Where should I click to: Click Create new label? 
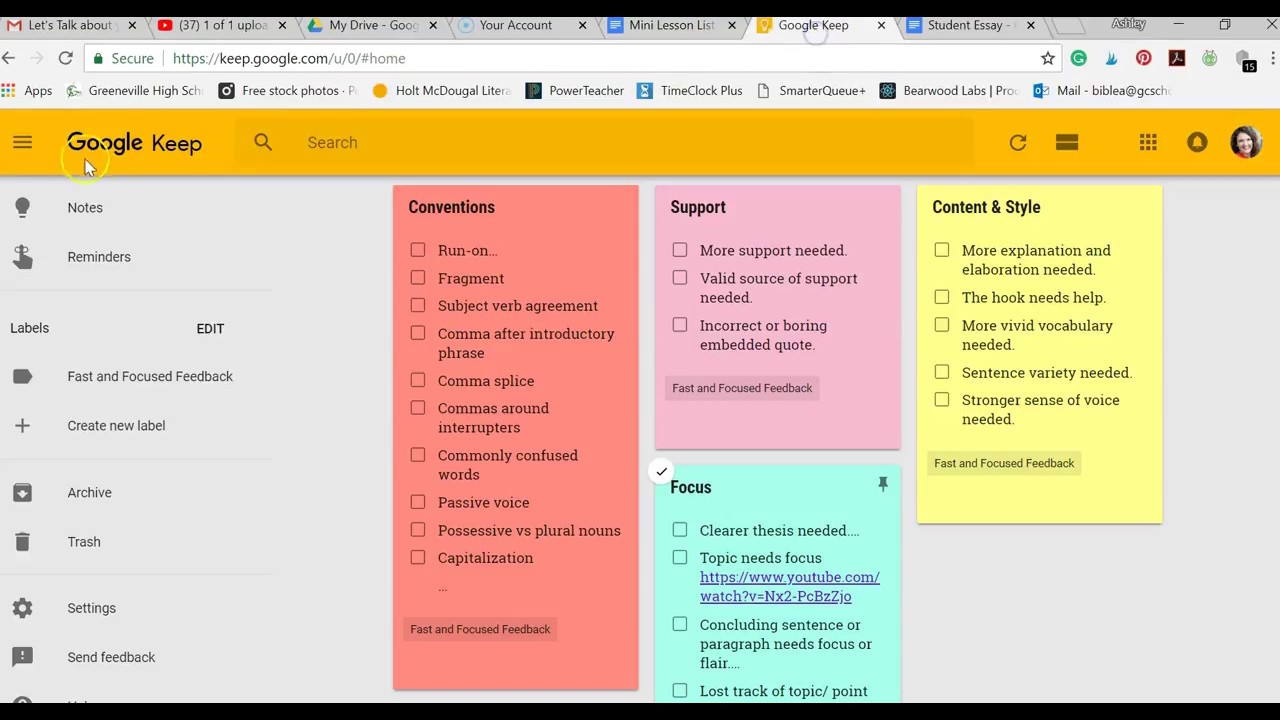tap(116, 425)
